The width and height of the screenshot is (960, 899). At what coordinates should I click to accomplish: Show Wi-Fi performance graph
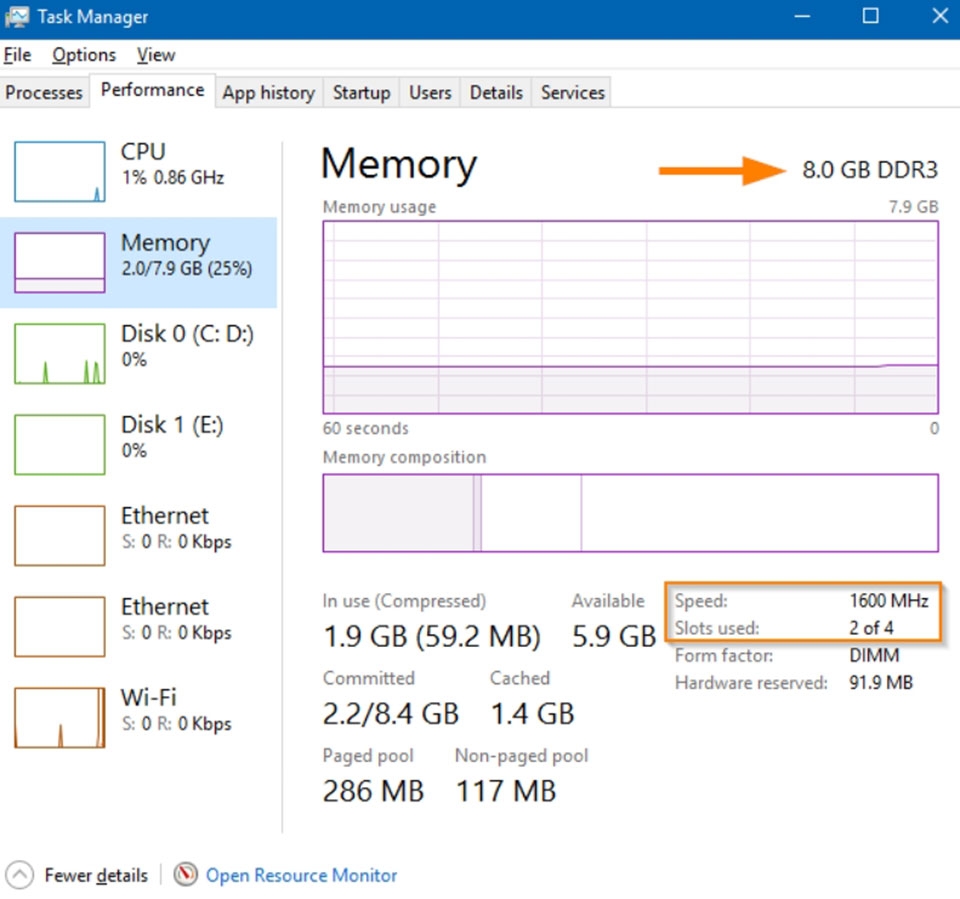click(59, 718)
